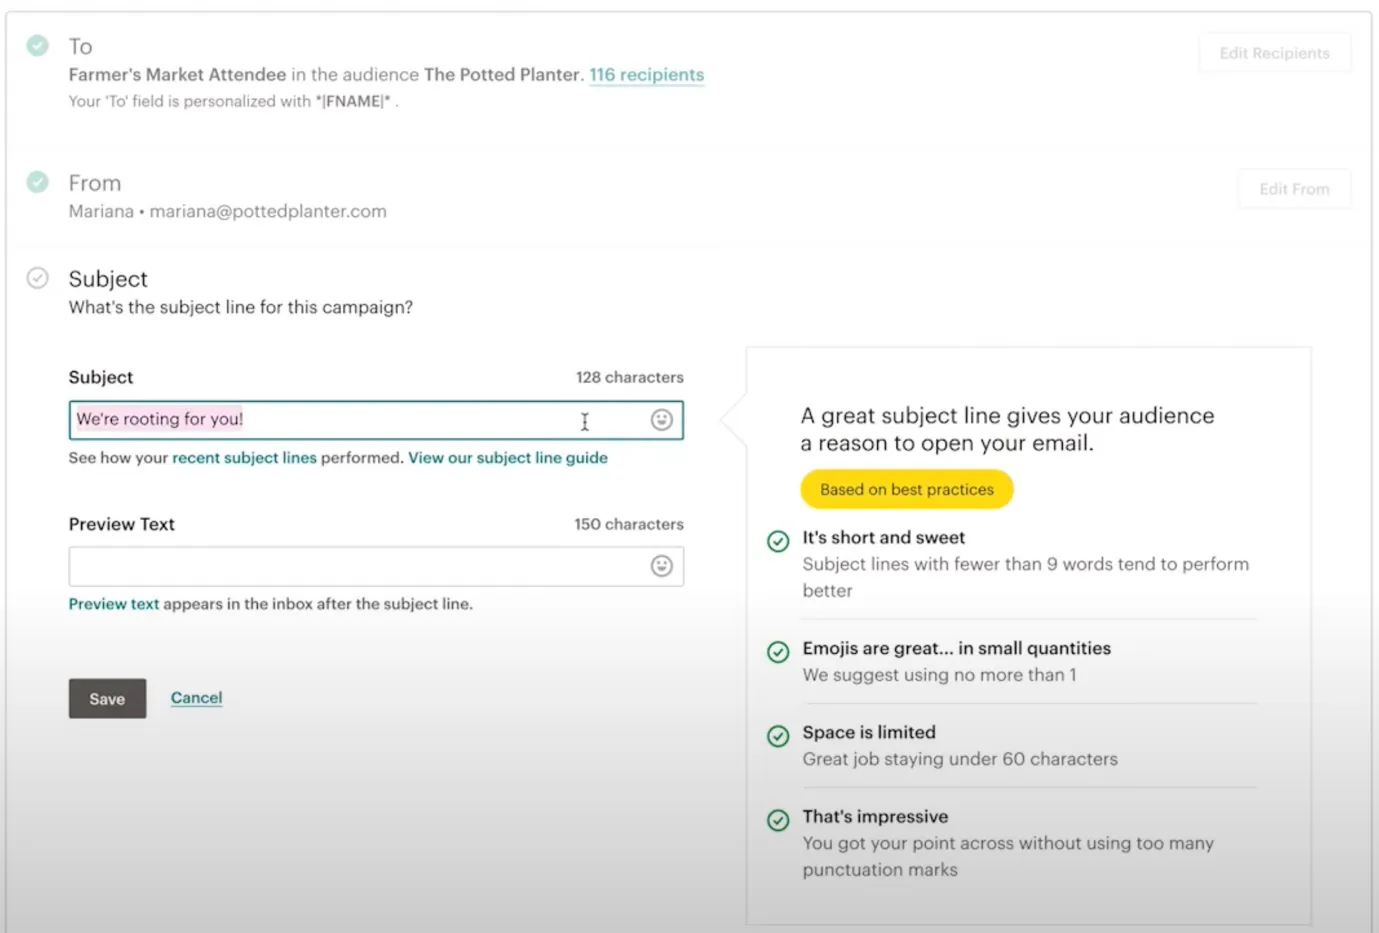Click the check icon for "Space is limited"
The height and width of the screenshot is (933, 1379).
point(778,736)
